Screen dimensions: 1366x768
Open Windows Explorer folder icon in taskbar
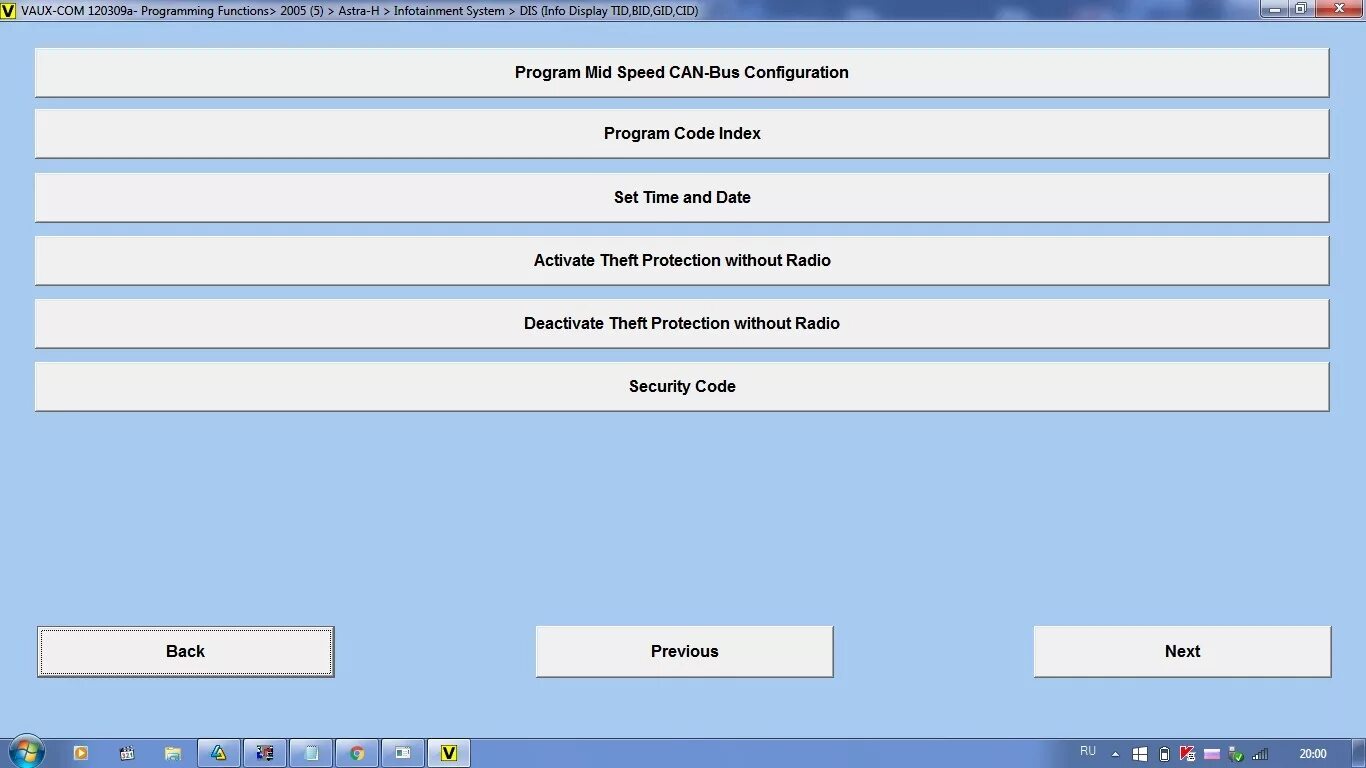pos(173,753)
